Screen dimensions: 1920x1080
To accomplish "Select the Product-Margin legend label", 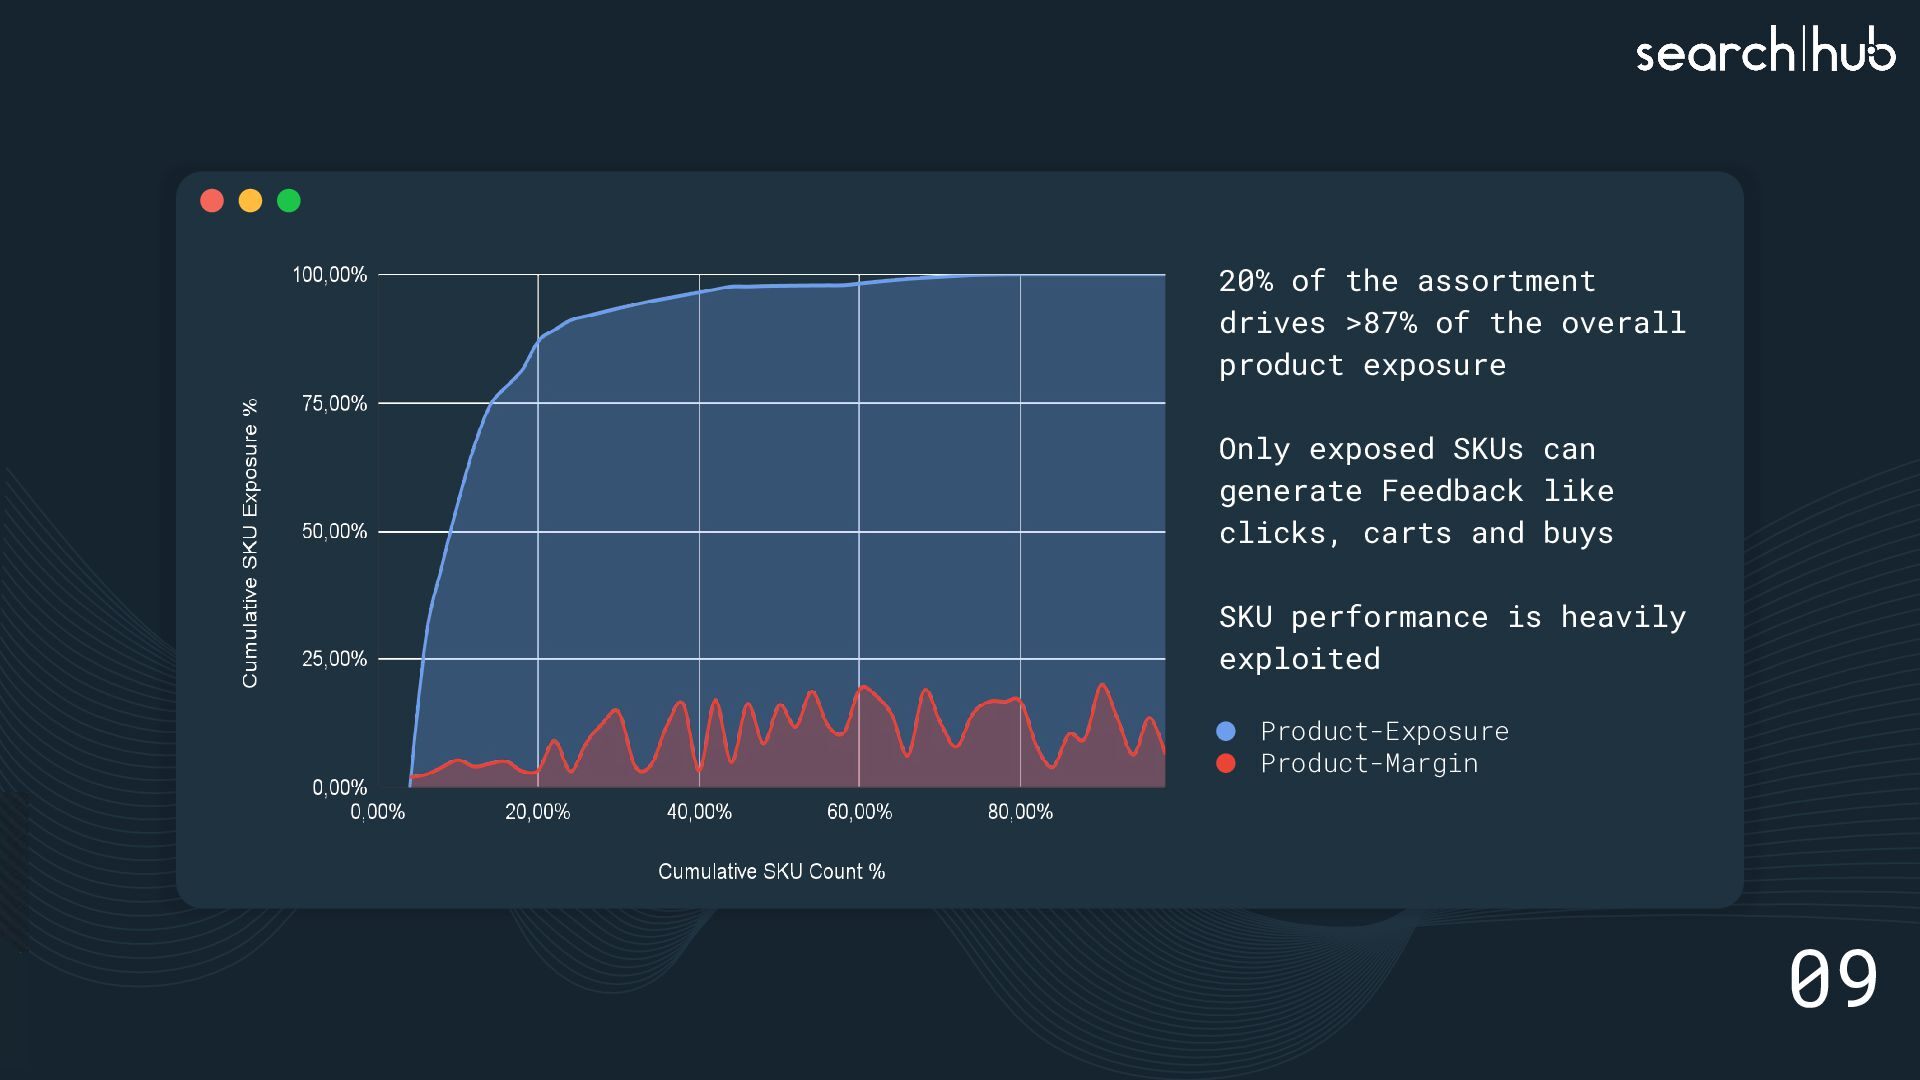I will [x=1369, y=764].
